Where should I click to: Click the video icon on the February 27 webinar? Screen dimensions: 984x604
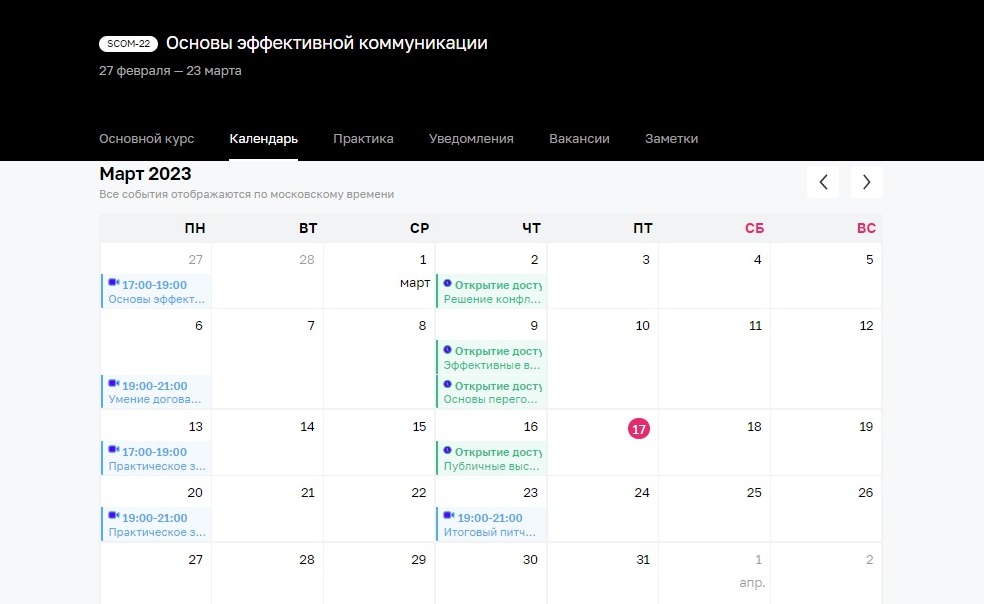[113, 283]
